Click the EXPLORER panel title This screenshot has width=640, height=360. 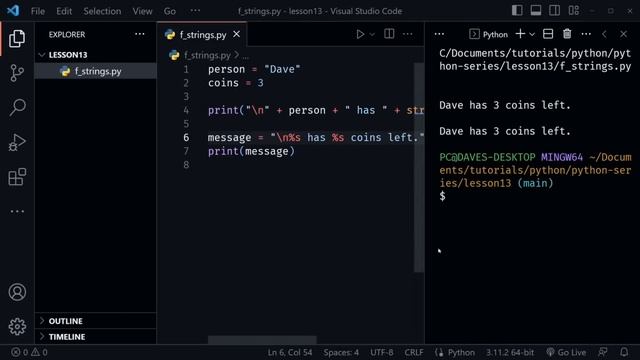(x=67, y=34)
